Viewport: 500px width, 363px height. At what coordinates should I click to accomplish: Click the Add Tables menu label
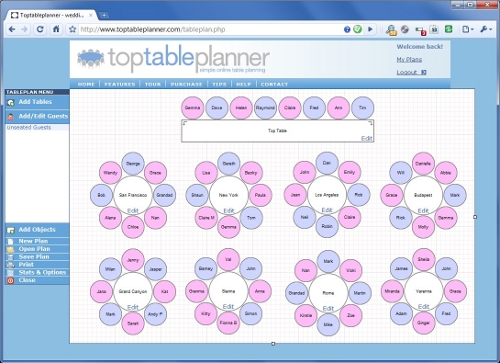click(35, 102)
